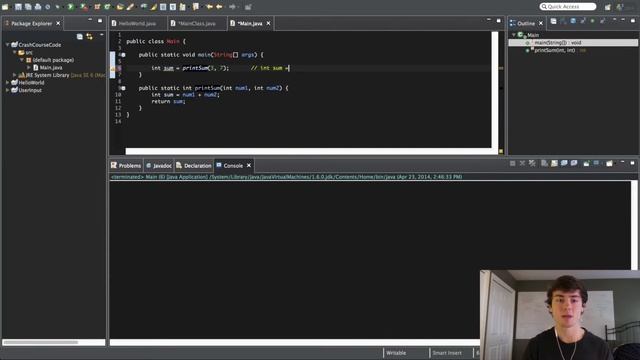This screenshot has width=640, height=360.
Task: Select the Java perspective icon
Action: click(620, 7)
